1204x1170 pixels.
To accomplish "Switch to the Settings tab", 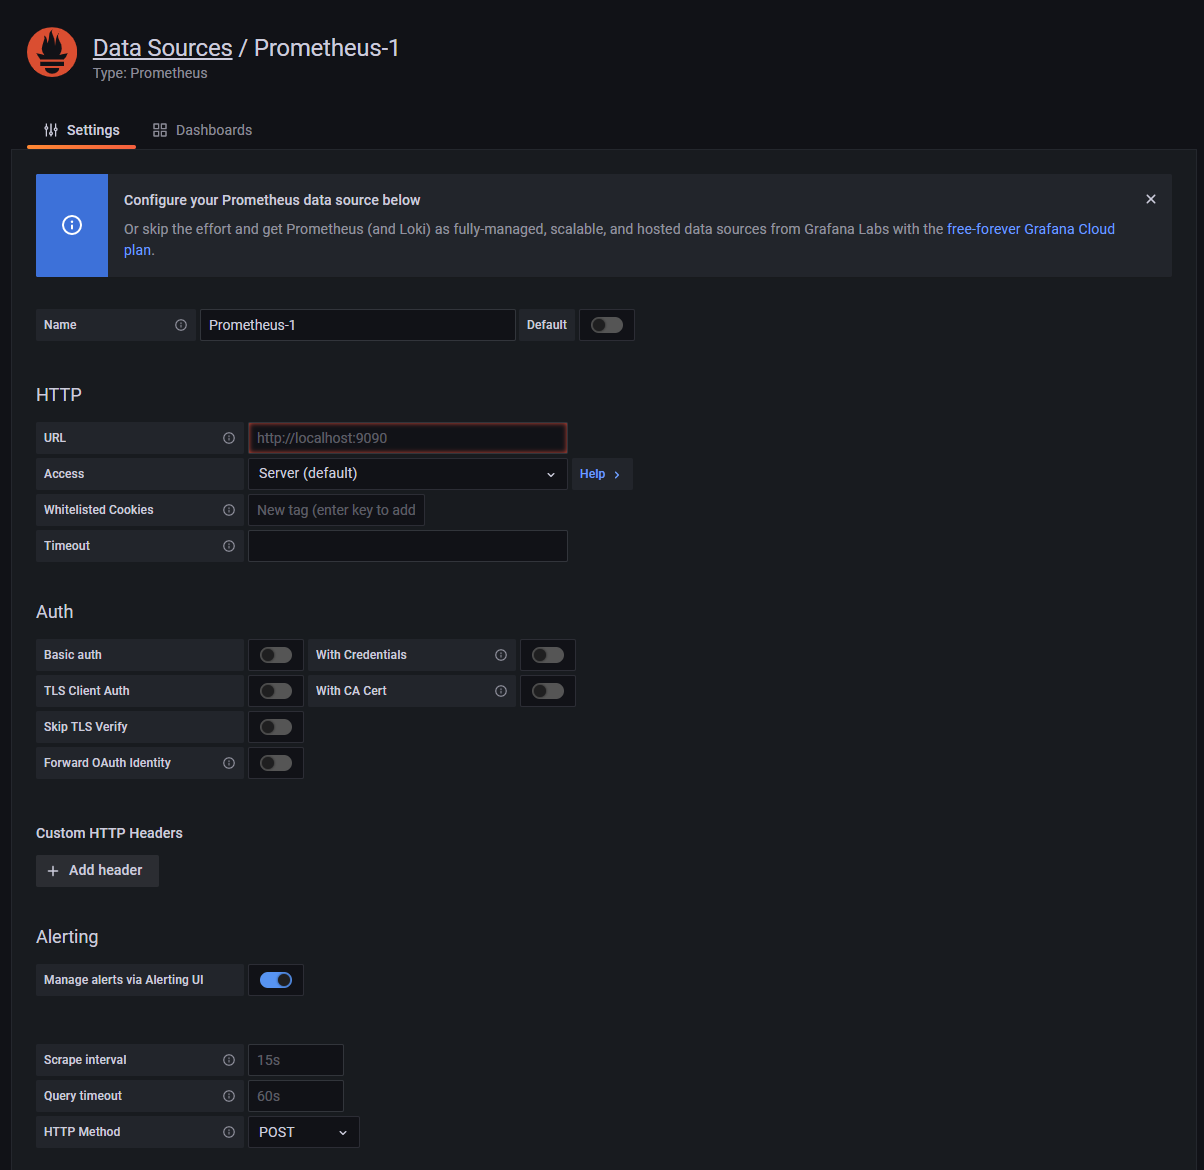I will click(x=81, y=130).
